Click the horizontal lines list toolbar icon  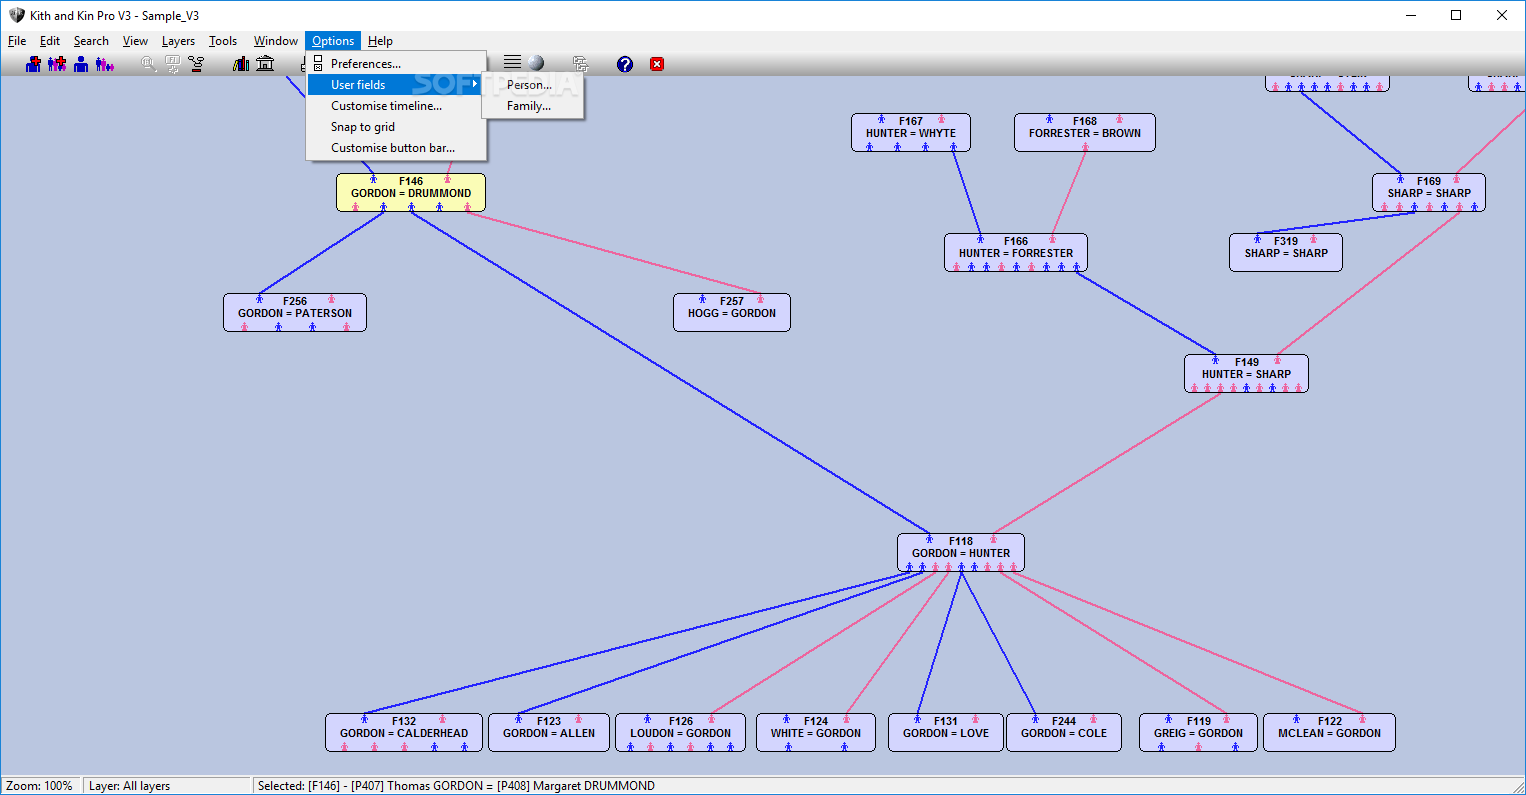[512, 63]
